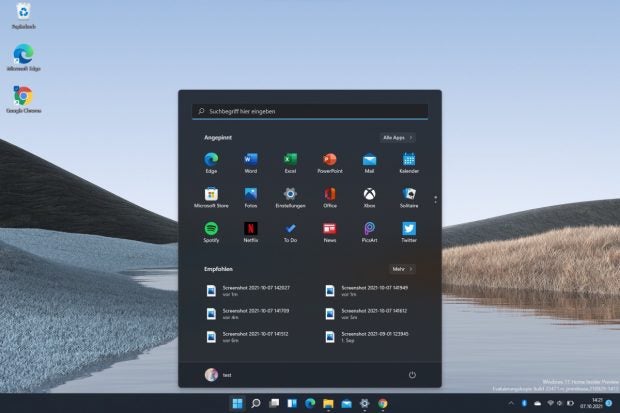
Task: Open Einstellungen pinned tile in Start menu
Action: pyautogui.click(x=290, y=197)
